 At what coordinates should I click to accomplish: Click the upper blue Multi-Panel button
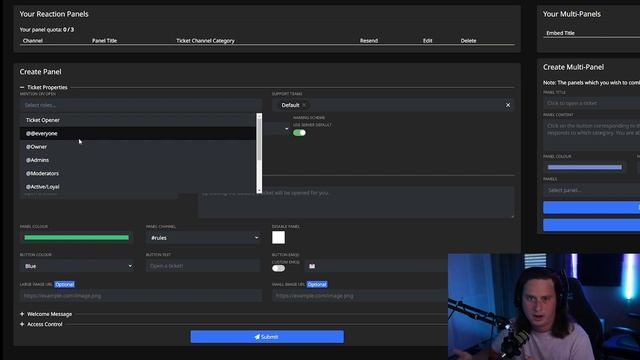point(591,207)
